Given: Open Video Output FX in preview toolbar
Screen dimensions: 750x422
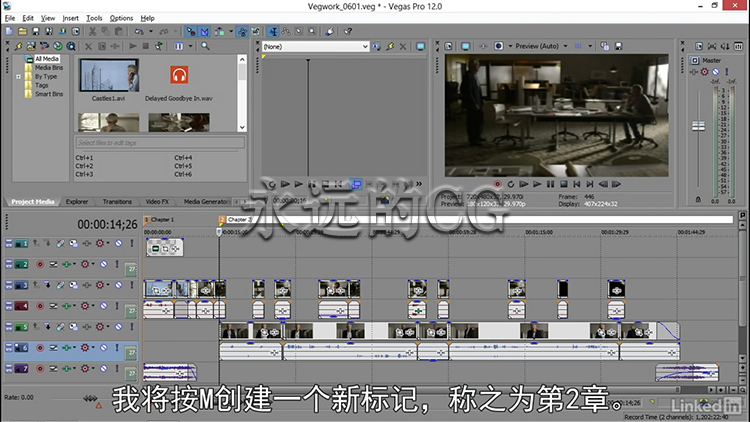Looking at the screenshot, I should click(483, 46).
